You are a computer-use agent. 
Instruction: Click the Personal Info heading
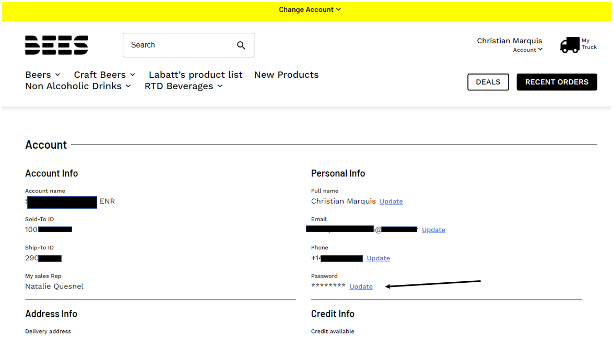[338, 174]
